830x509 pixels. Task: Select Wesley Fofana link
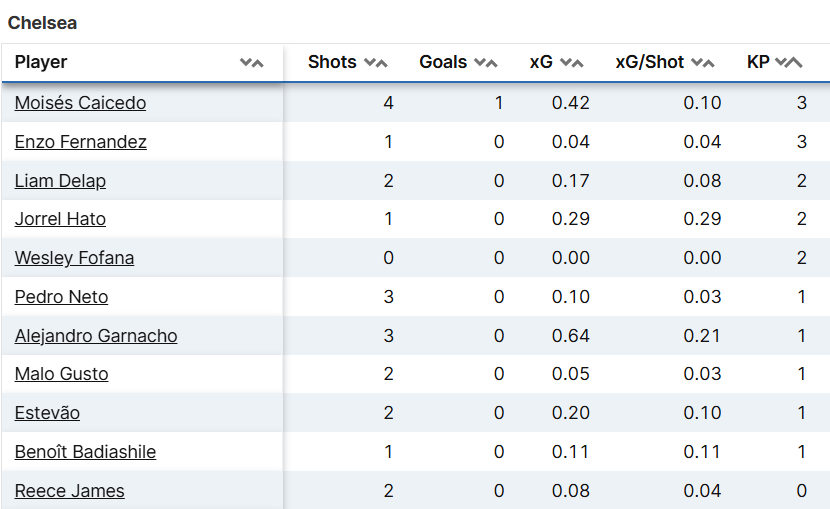74,258
